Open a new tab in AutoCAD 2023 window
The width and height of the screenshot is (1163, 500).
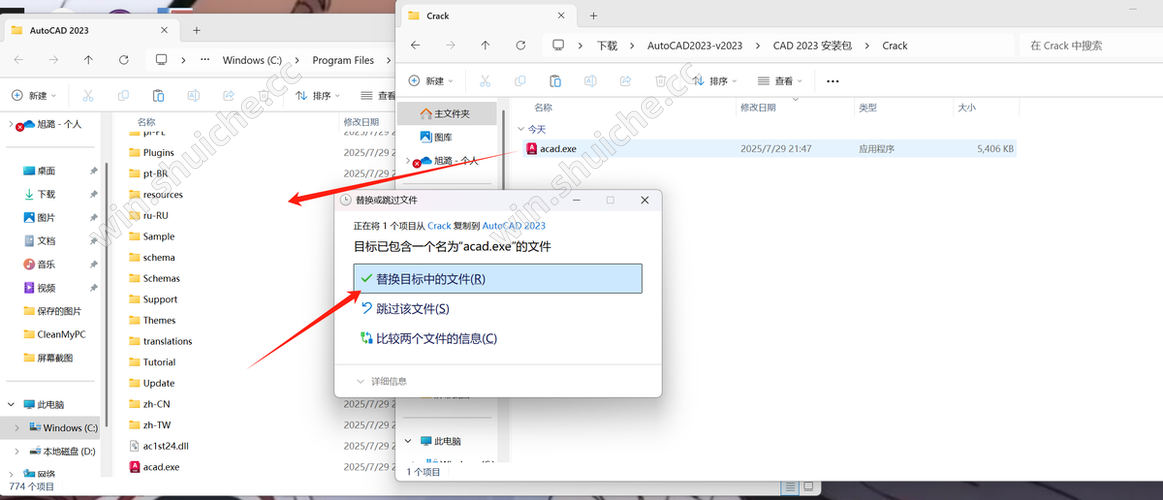[x=197, y=30]
